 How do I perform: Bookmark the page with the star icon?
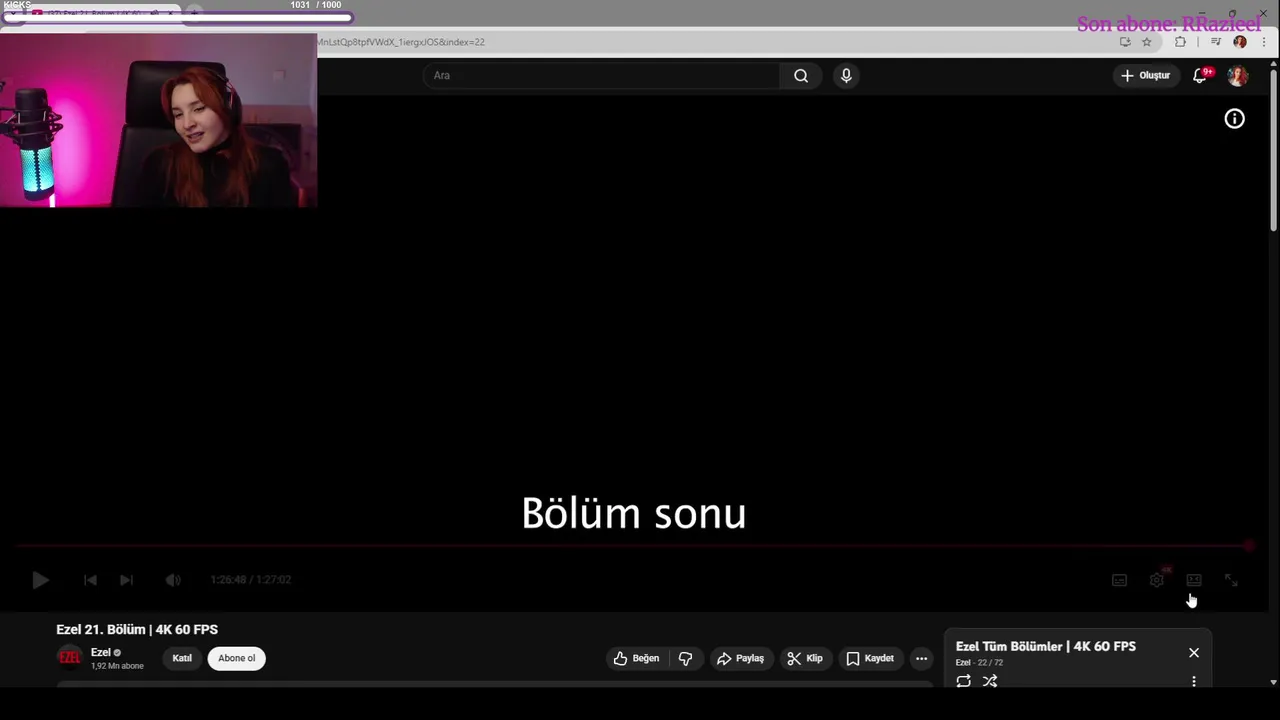(1147, 42)
